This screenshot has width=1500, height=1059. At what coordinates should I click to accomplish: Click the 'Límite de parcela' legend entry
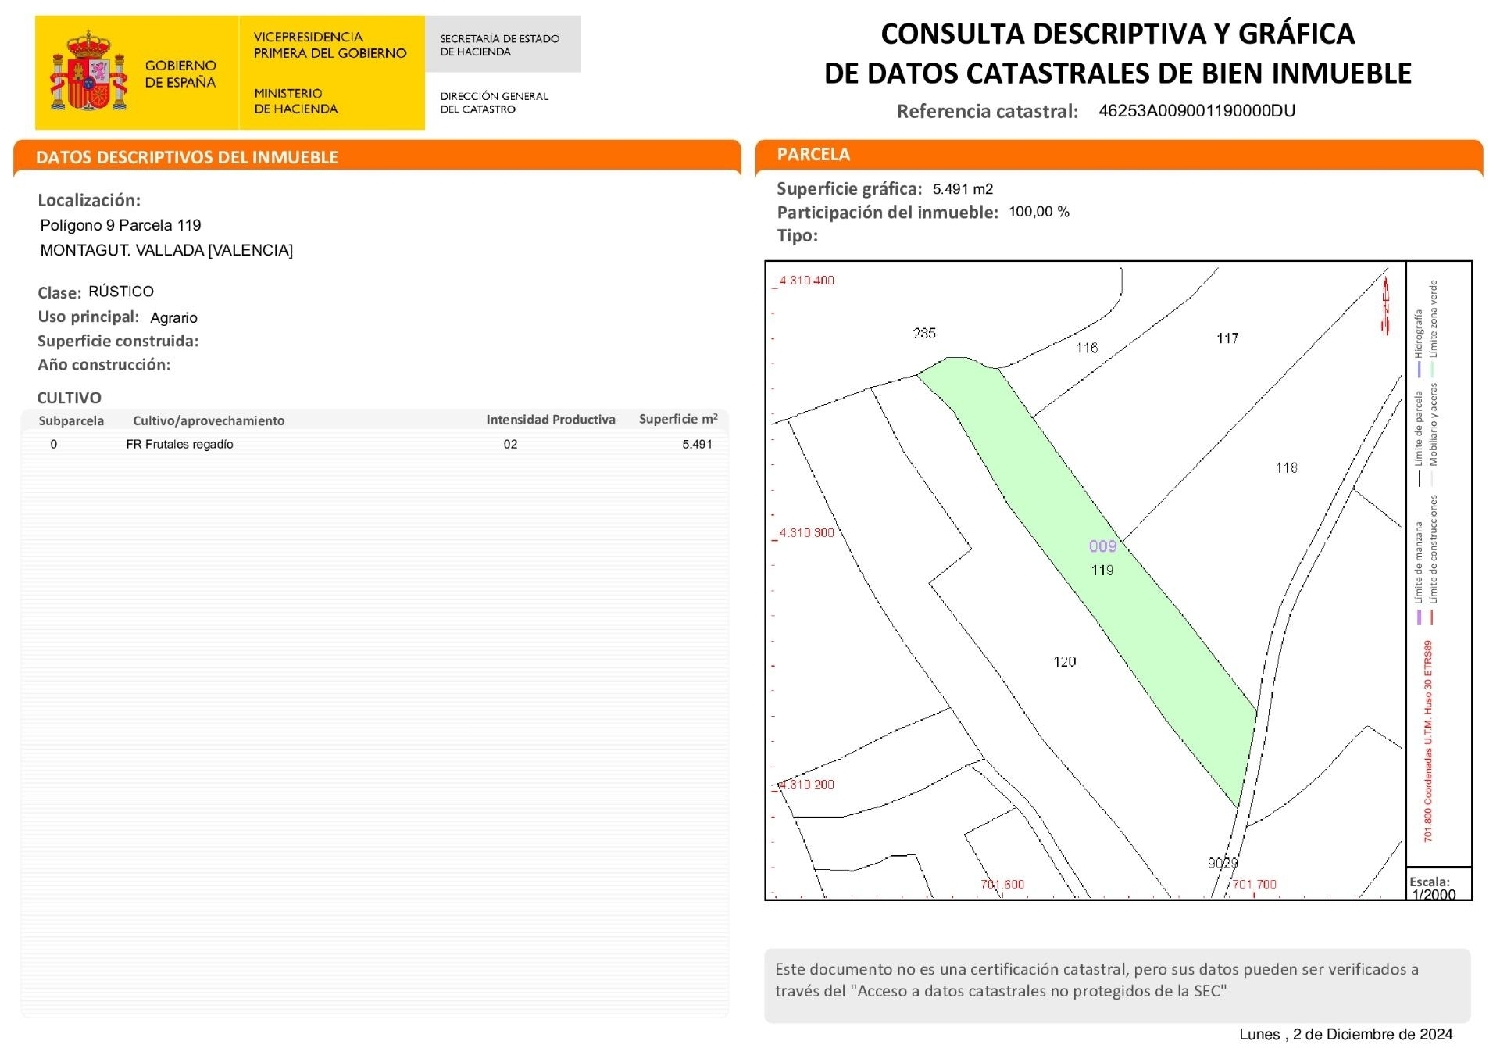[x=1418, y=438]
